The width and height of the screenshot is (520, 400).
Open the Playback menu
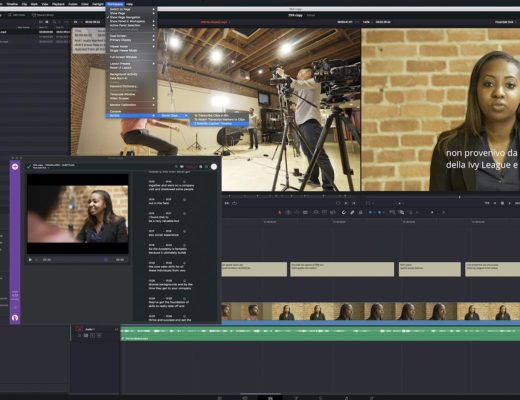pos(58,4)
